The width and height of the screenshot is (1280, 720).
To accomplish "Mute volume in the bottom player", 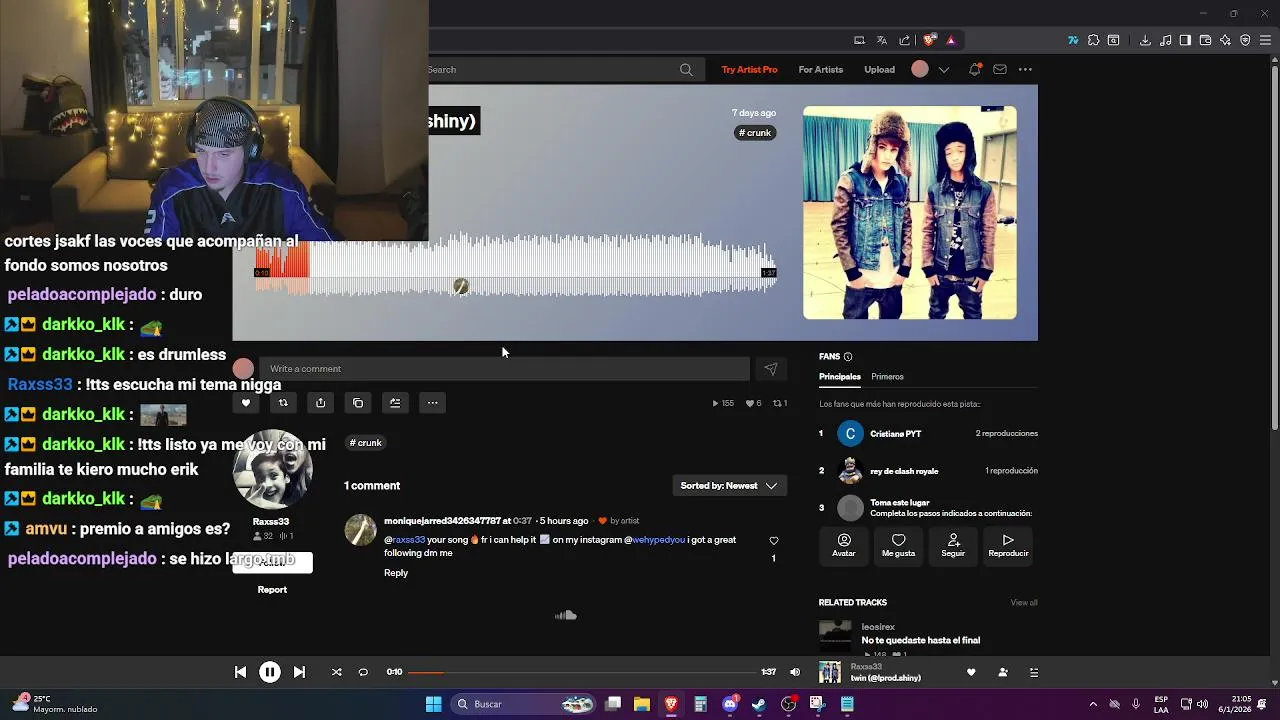I will [x=795, y=672].
